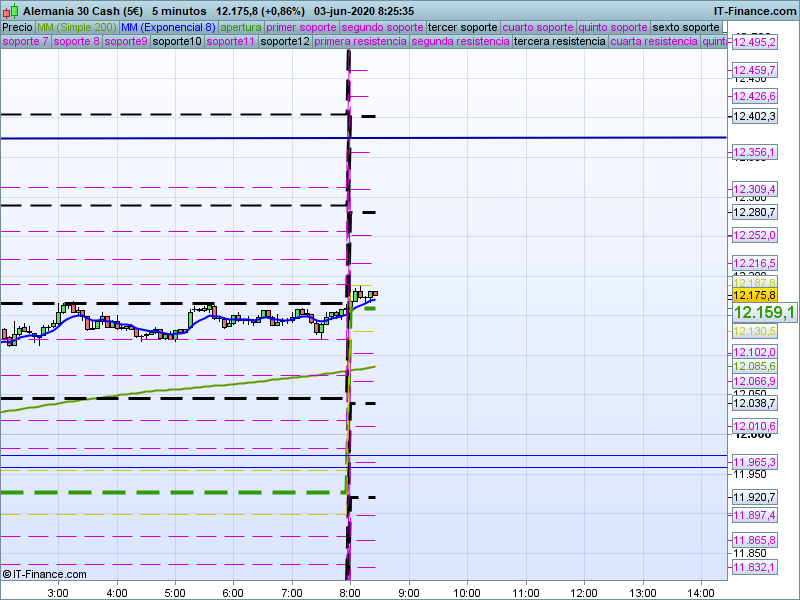Image resolution: width=800 pixels, height=600 pixels.
Task: Select the primer soporte label
Action: coord(303,27)
